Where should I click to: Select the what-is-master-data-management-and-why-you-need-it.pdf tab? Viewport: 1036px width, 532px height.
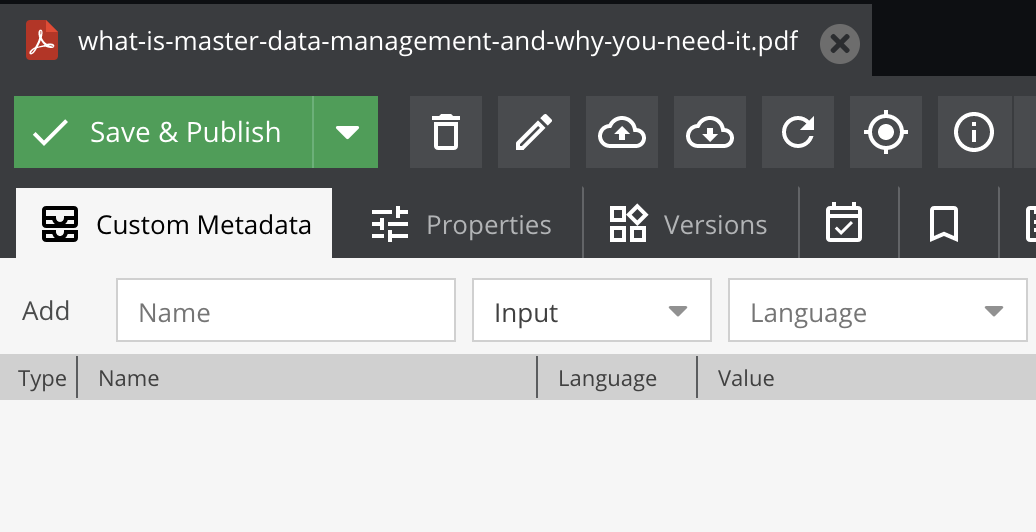[x=436, y=41]
